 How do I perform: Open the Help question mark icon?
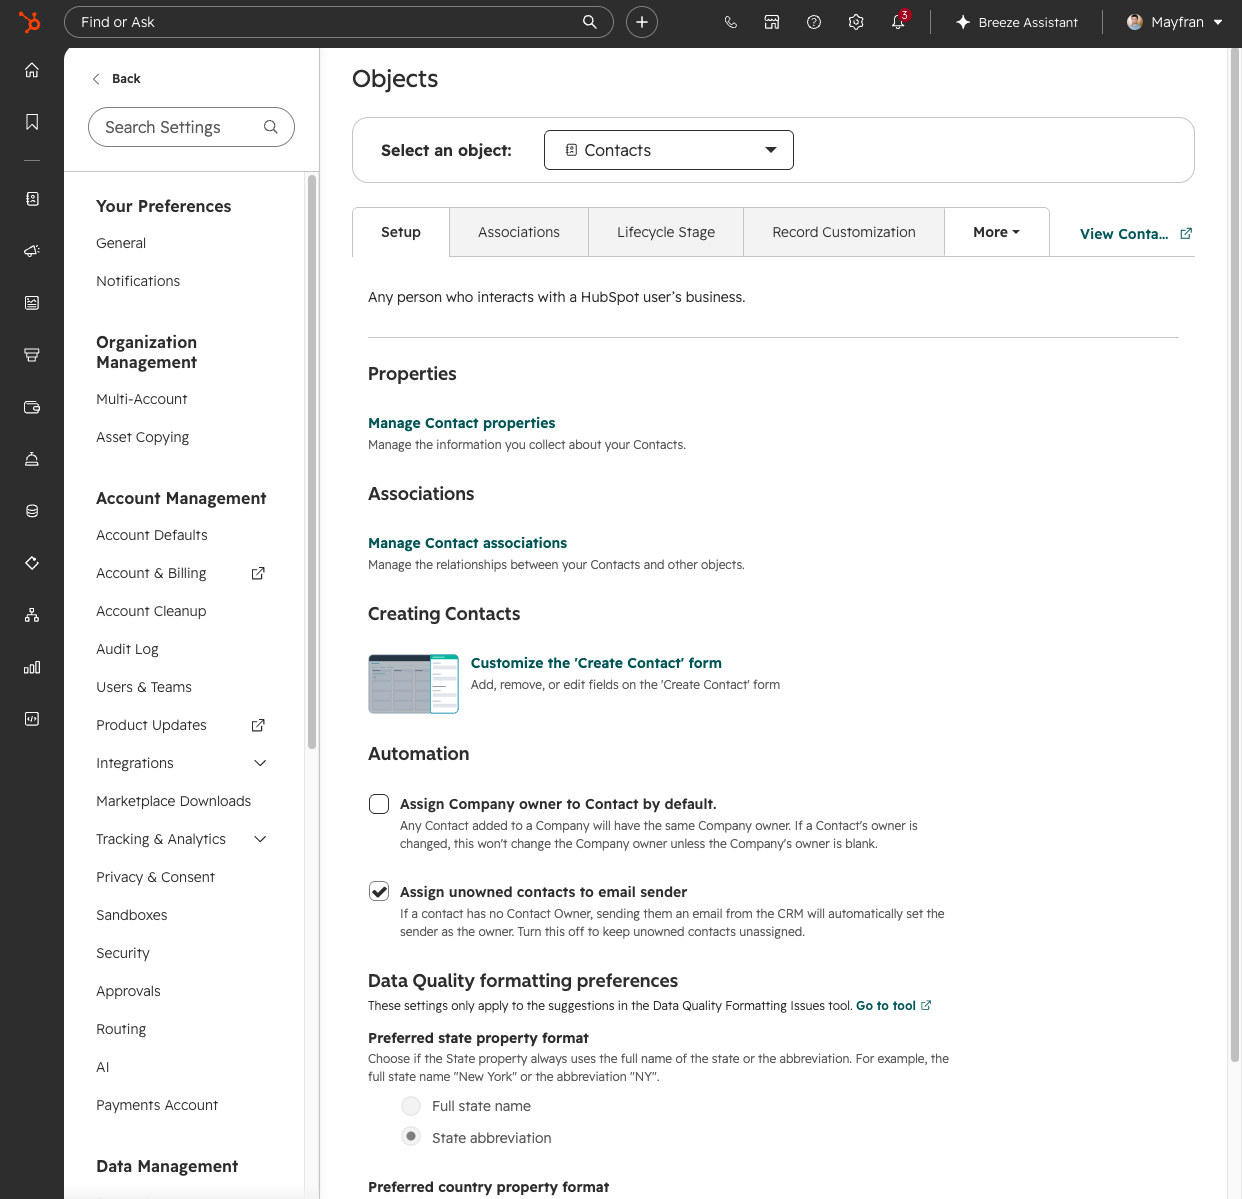click(x=814, y=22)
